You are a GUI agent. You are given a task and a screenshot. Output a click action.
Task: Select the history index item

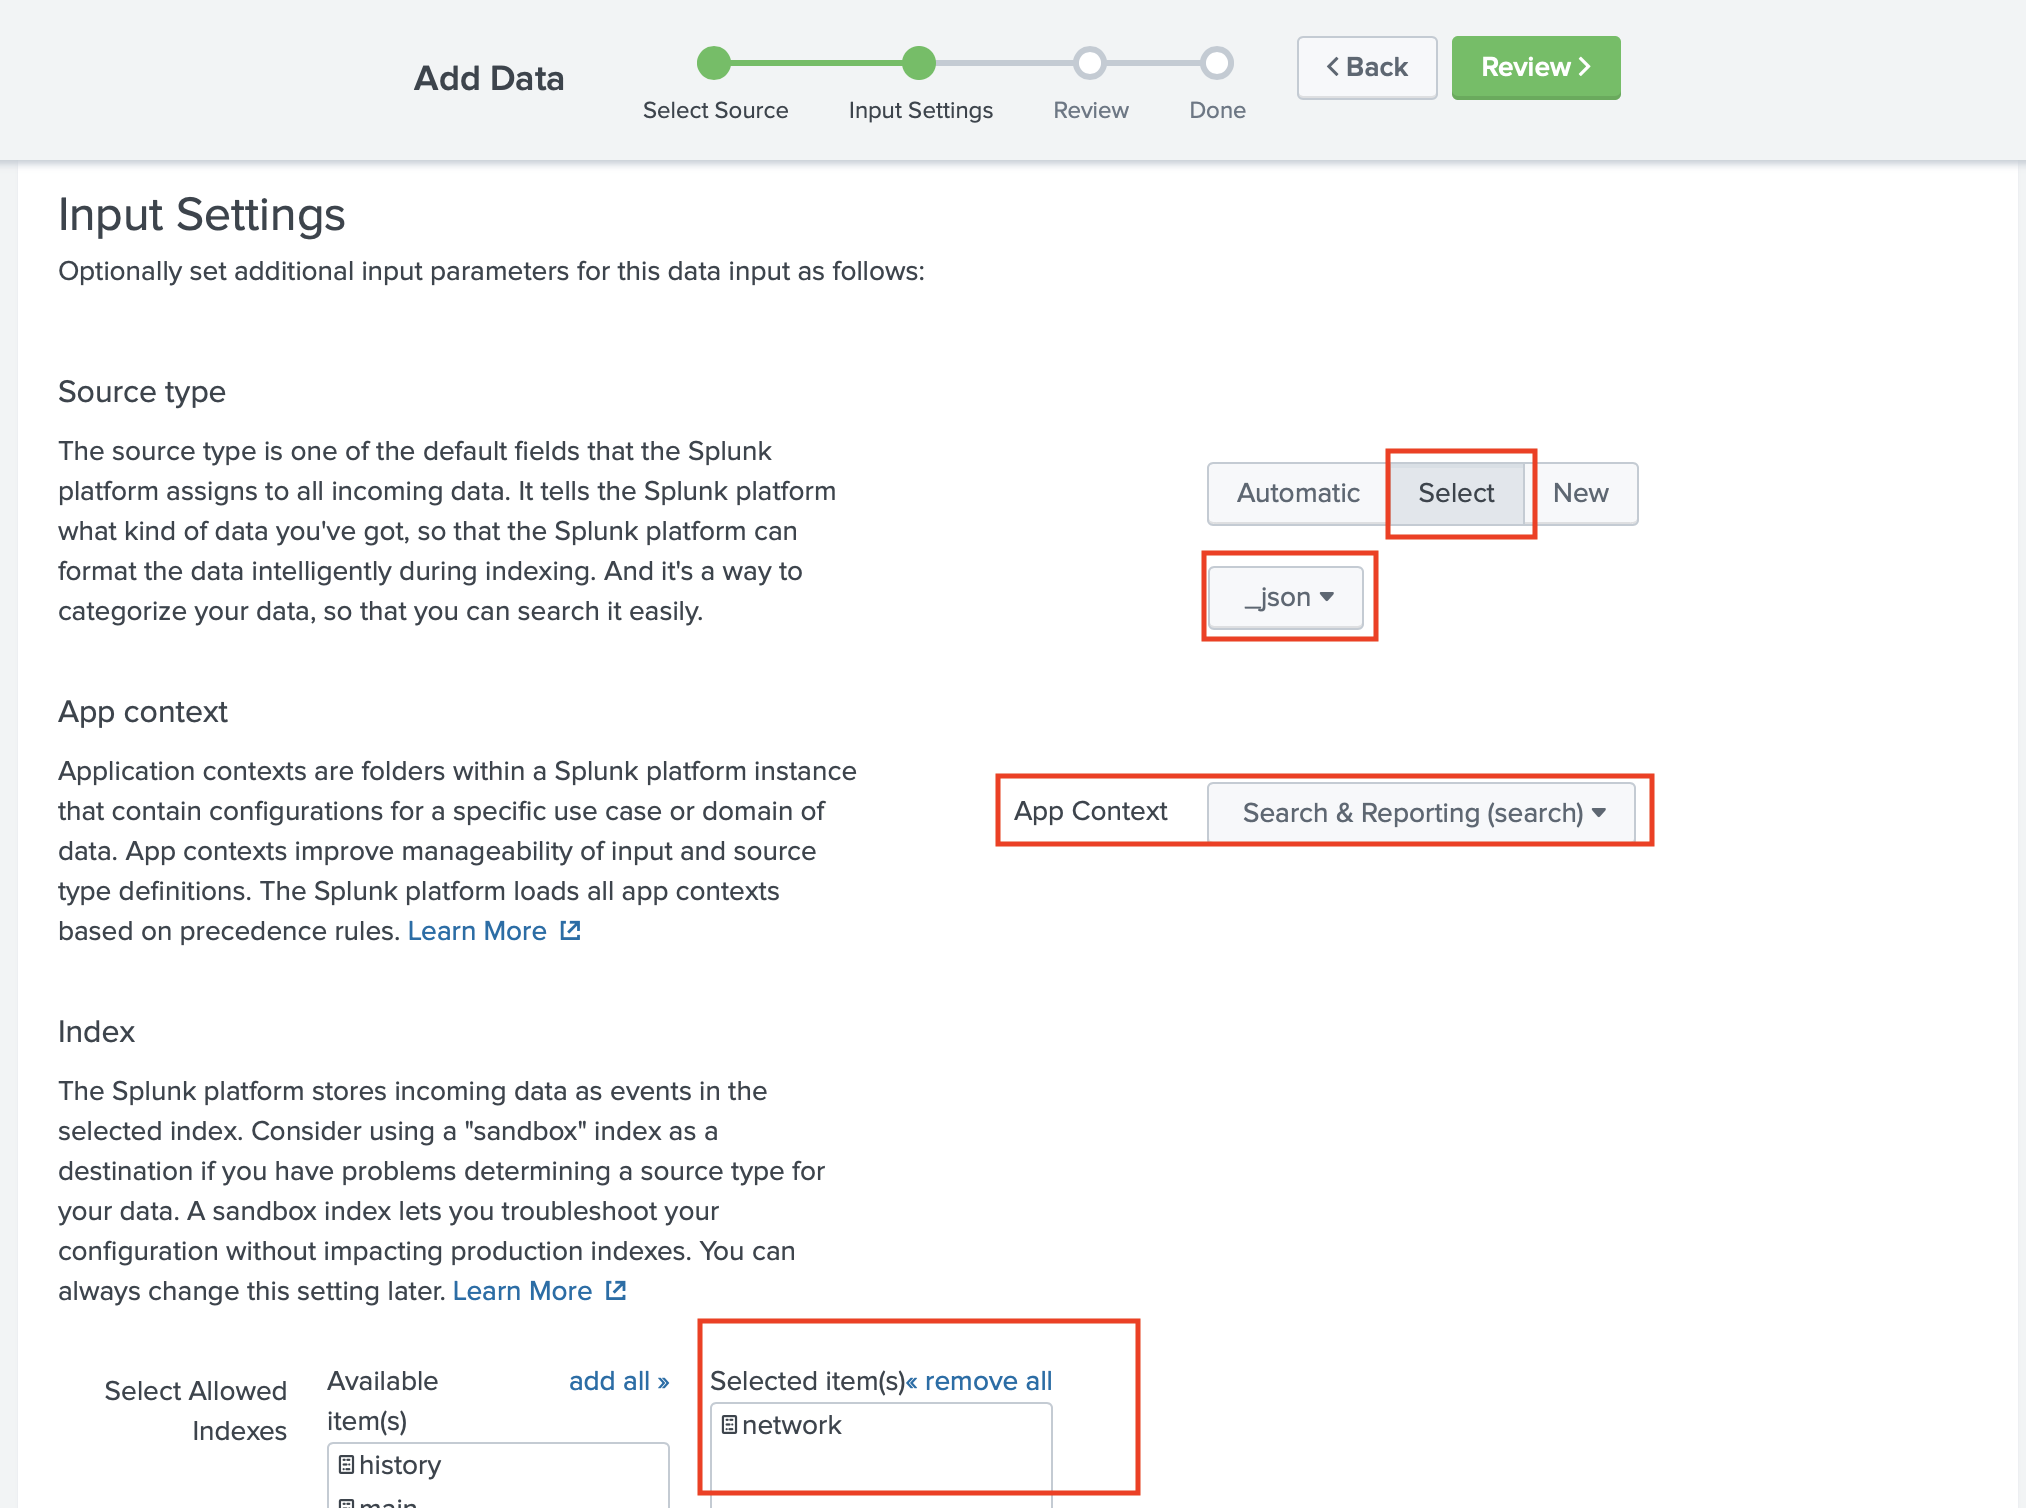399,1465
